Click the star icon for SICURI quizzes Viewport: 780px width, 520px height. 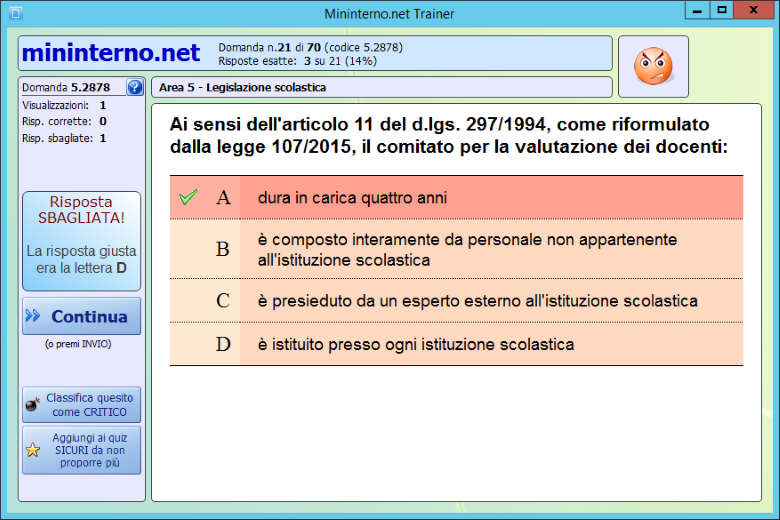pyautogui.click(x=33, y=450)
